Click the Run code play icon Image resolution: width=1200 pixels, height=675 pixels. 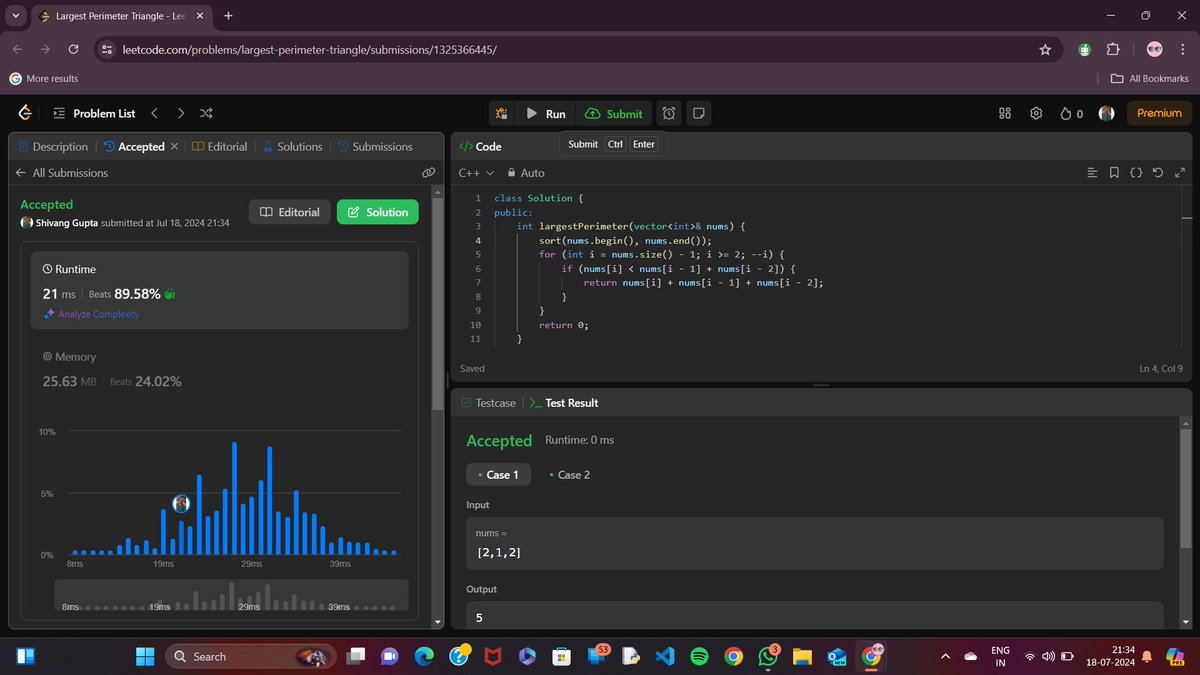533,114
